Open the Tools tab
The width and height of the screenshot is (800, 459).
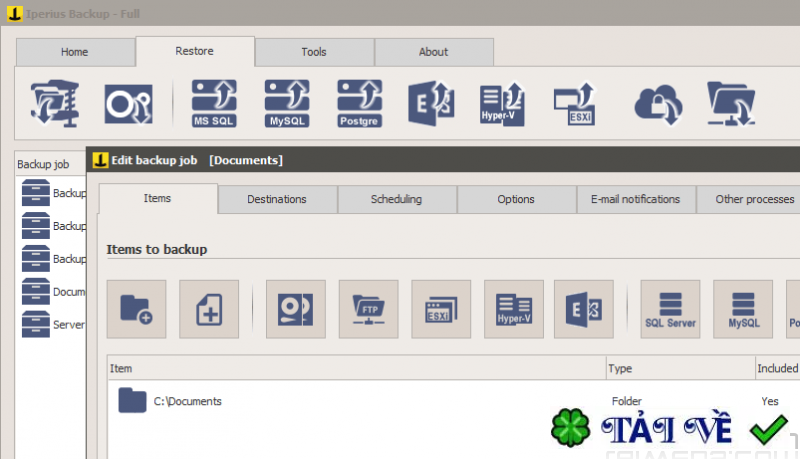[314, 52]
